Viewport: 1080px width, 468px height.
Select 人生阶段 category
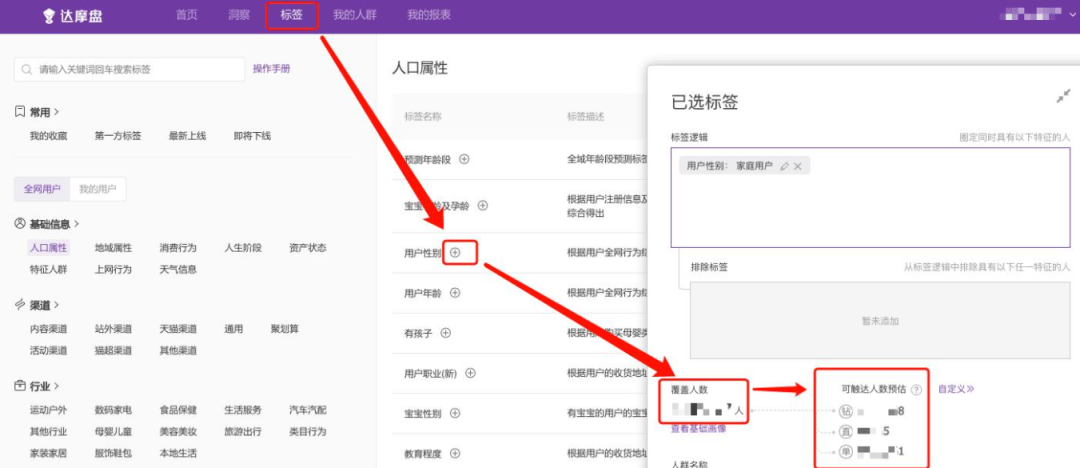click(243, 248)
